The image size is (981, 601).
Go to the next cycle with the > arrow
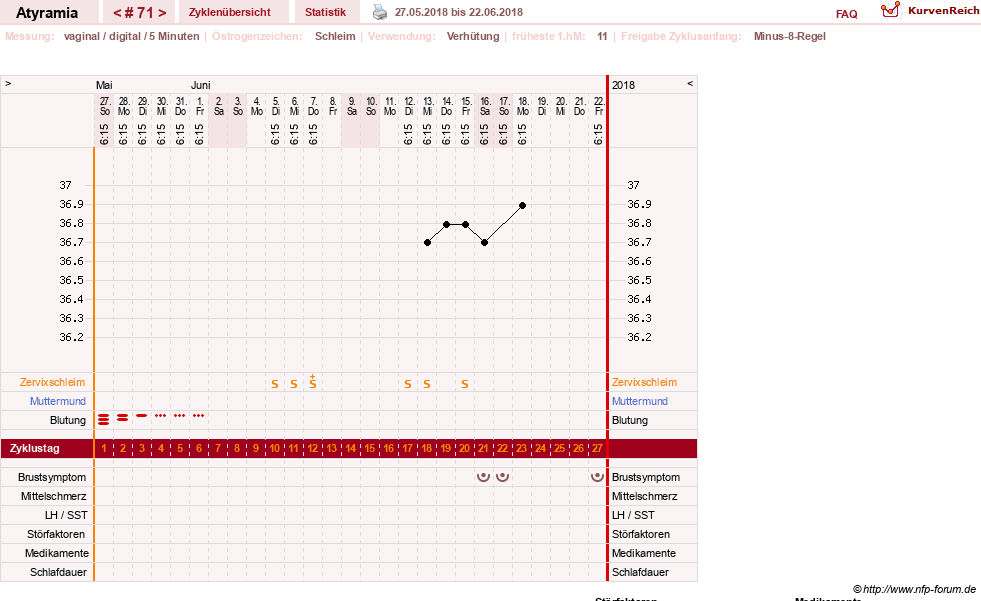pos(162,13)
